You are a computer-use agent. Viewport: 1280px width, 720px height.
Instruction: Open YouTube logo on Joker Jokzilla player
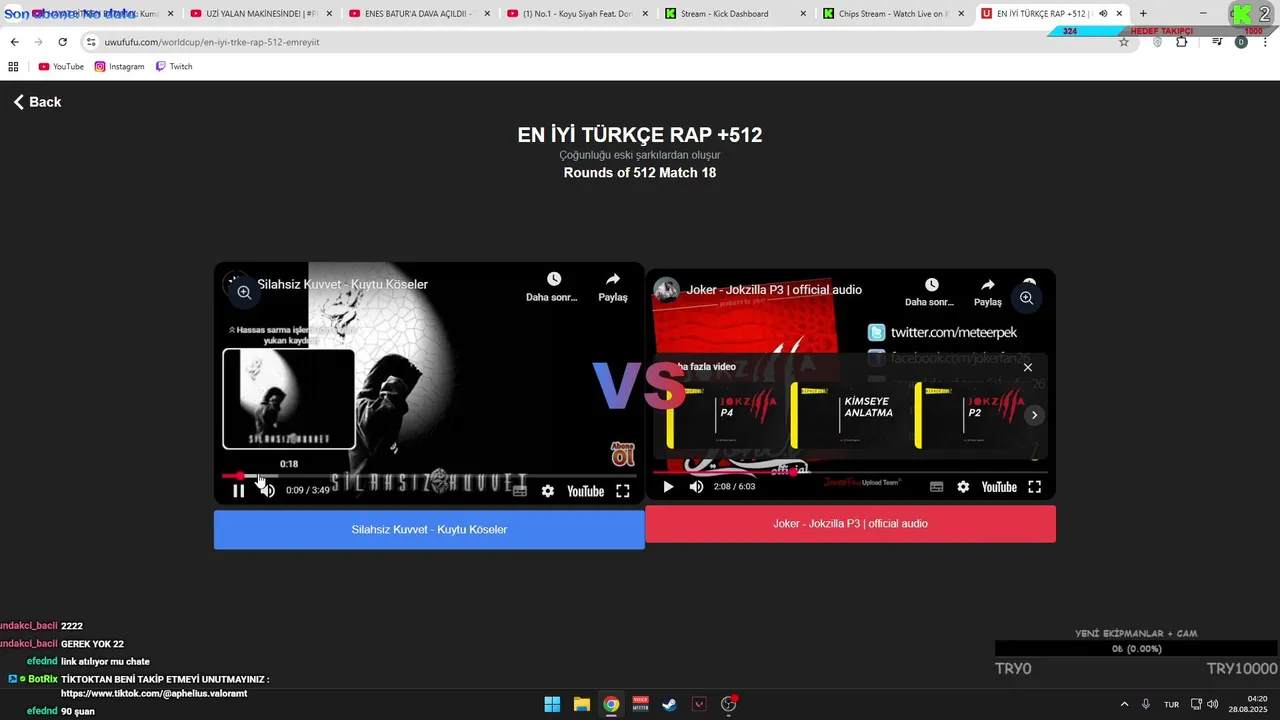point(999,487)
